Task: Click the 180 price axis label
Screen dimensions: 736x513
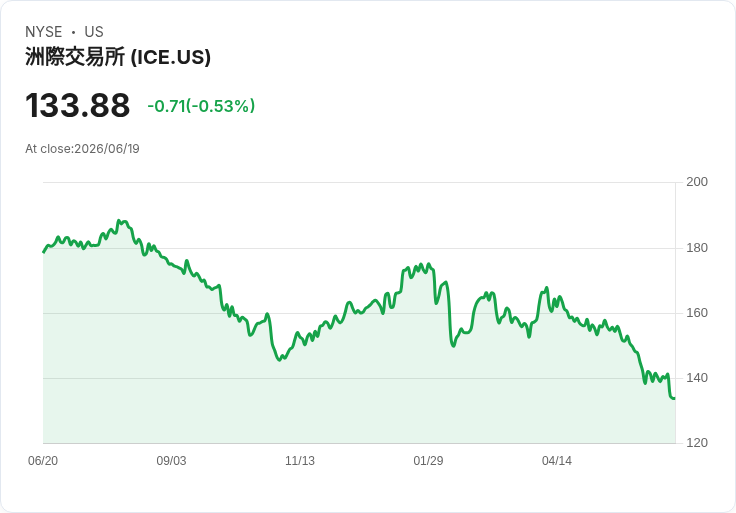Action: click(697, 248)
